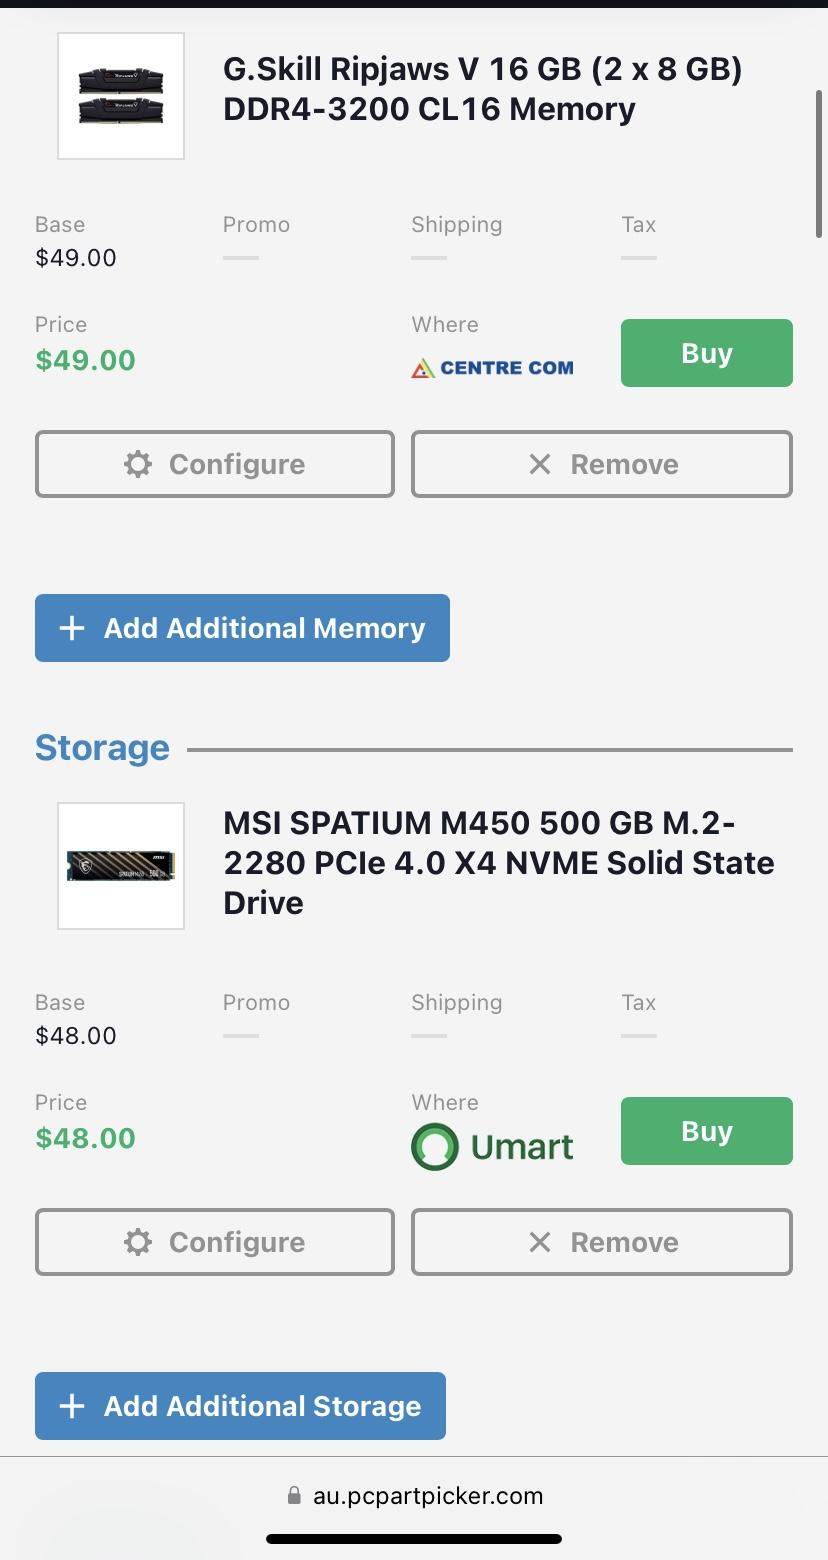The height and width of the screenshot is (1560, 828).
Task: Click the page scrollbar on the right edge
Action: pos(819,165)
